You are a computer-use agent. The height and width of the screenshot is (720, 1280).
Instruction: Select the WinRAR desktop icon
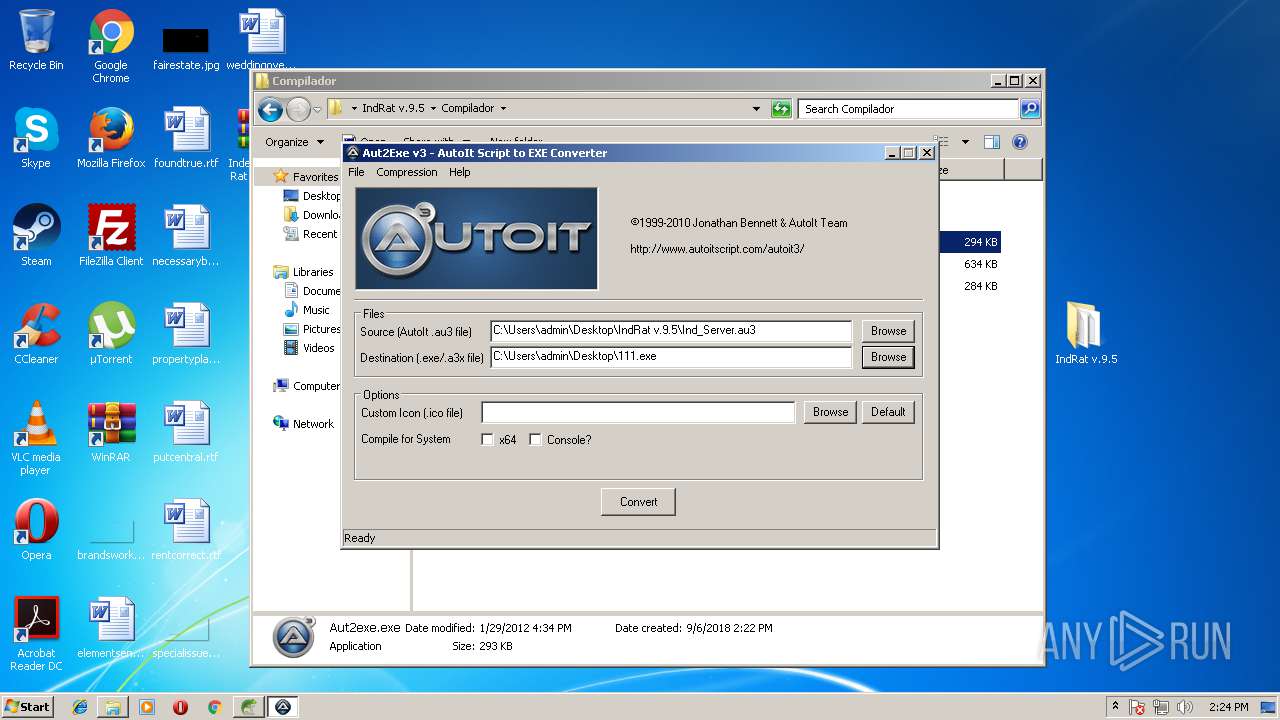tap(111, 432)
